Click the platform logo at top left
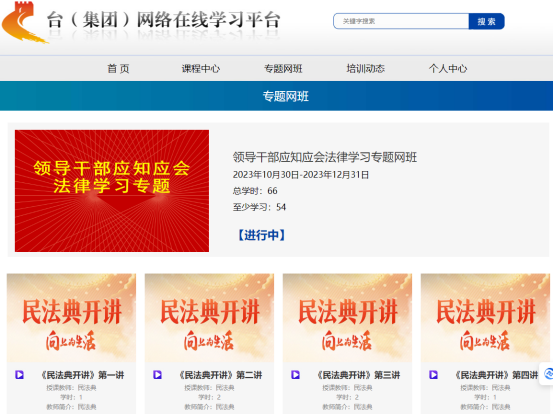The image size is (553, 414). point(24,22)
